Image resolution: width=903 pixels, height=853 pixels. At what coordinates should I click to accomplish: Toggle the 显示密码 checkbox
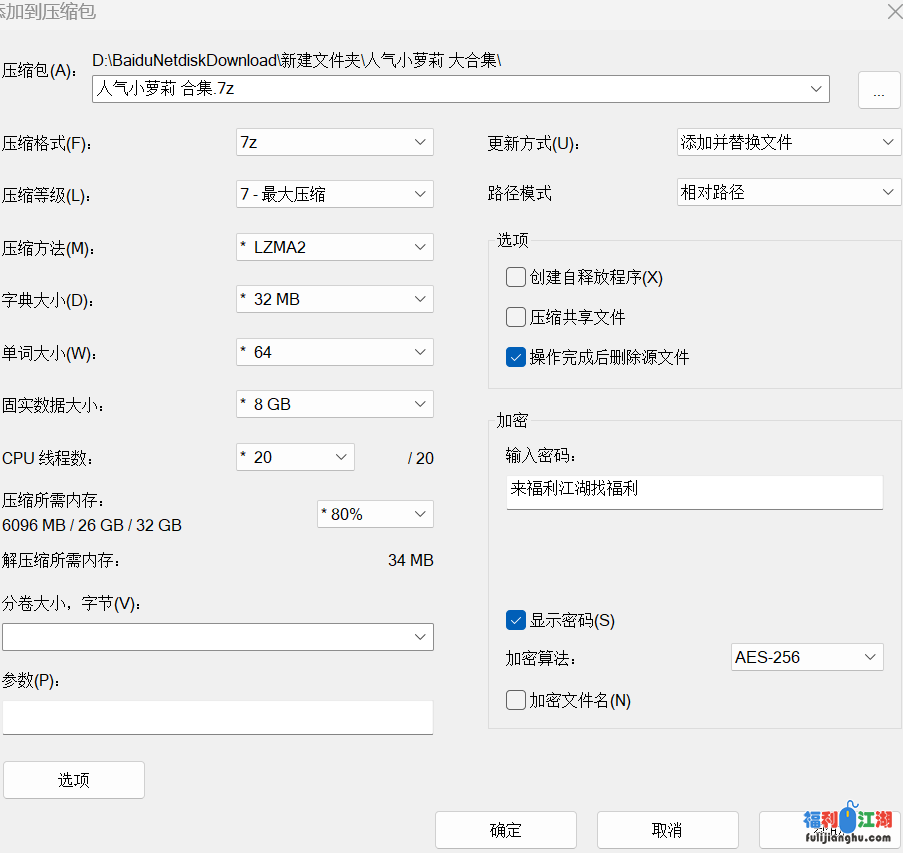[516, 620]
